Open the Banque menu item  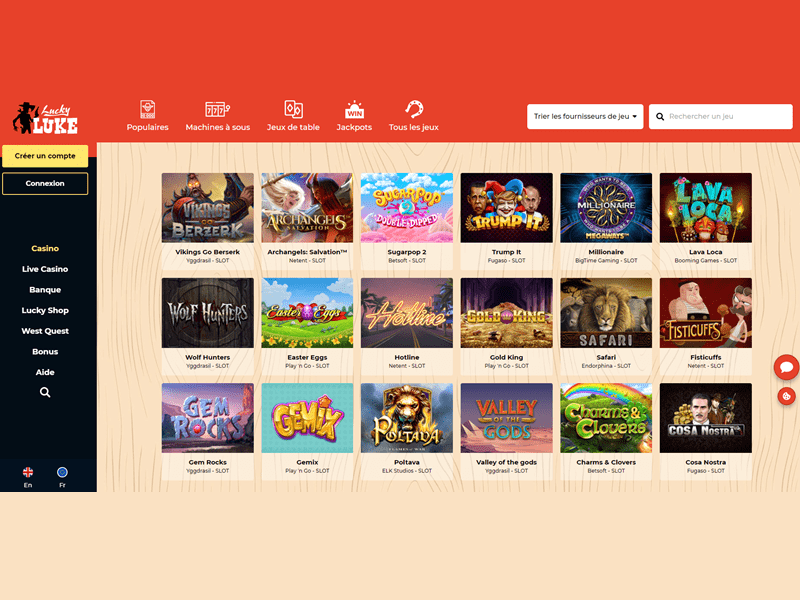(45, 290)
